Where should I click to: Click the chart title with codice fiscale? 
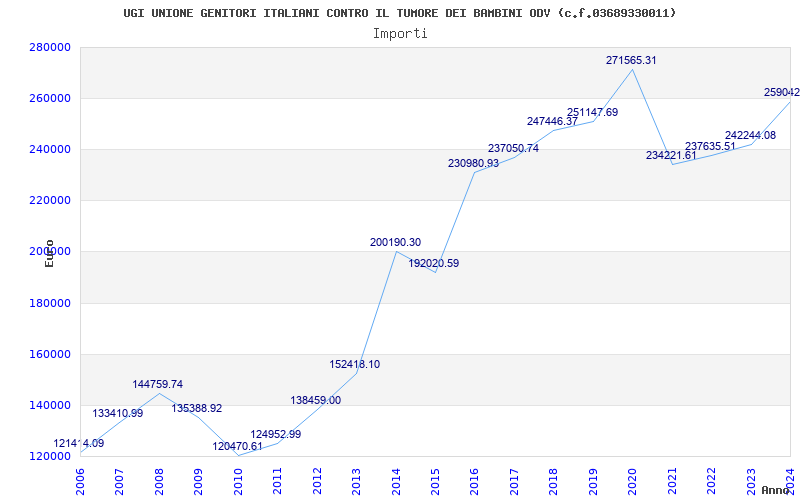pyautogui.click(x=399, y=13)
